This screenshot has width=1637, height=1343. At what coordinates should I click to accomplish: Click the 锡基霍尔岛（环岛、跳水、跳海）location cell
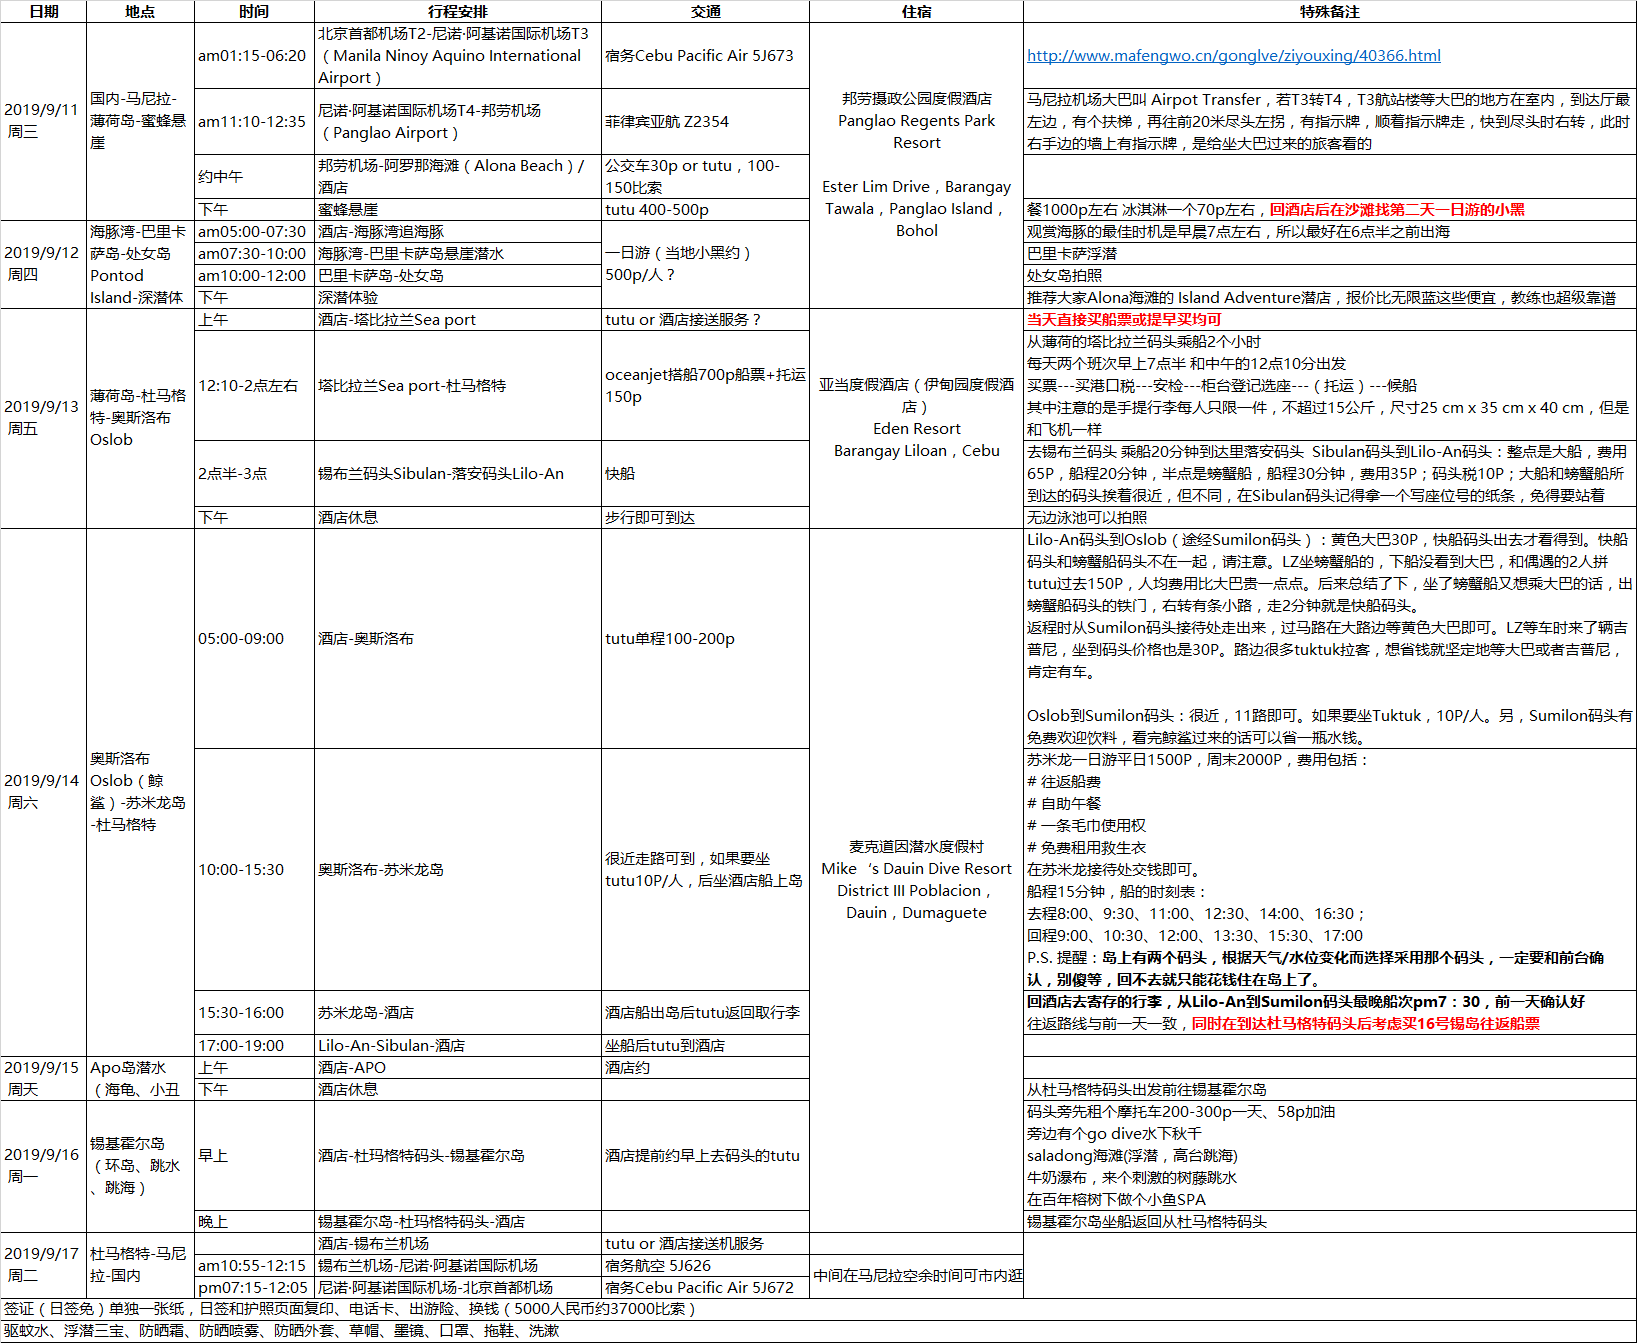click(x=141, y=1166)
